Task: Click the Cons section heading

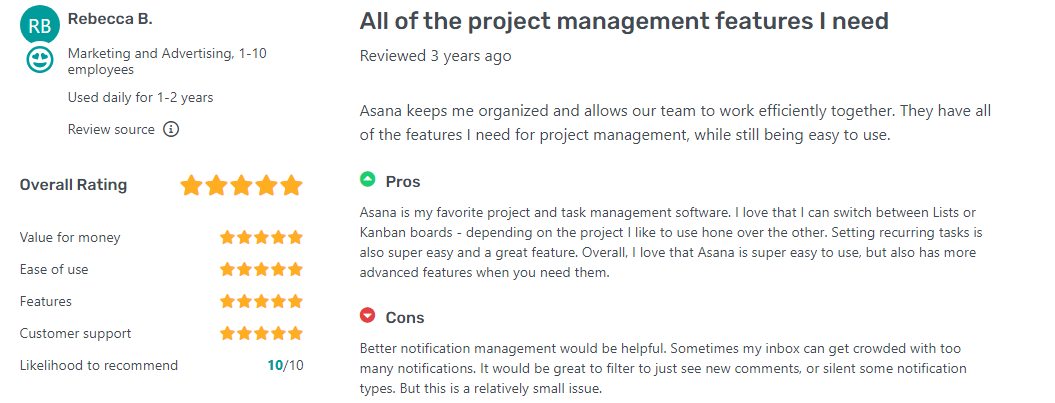Action: pyautogui.click(x=405, y=318)
